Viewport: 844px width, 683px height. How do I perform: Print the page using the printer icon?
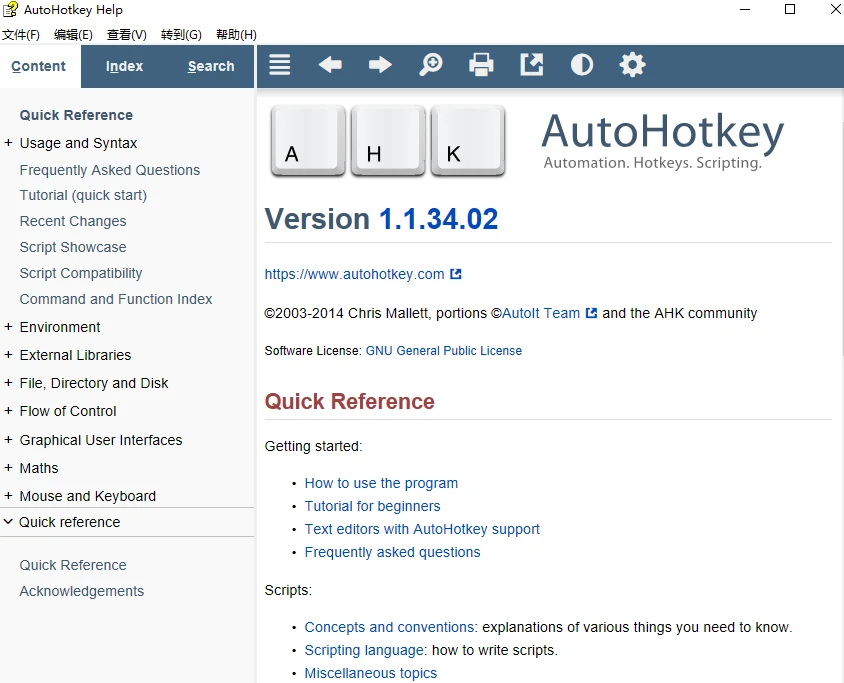tap(481, 66)
